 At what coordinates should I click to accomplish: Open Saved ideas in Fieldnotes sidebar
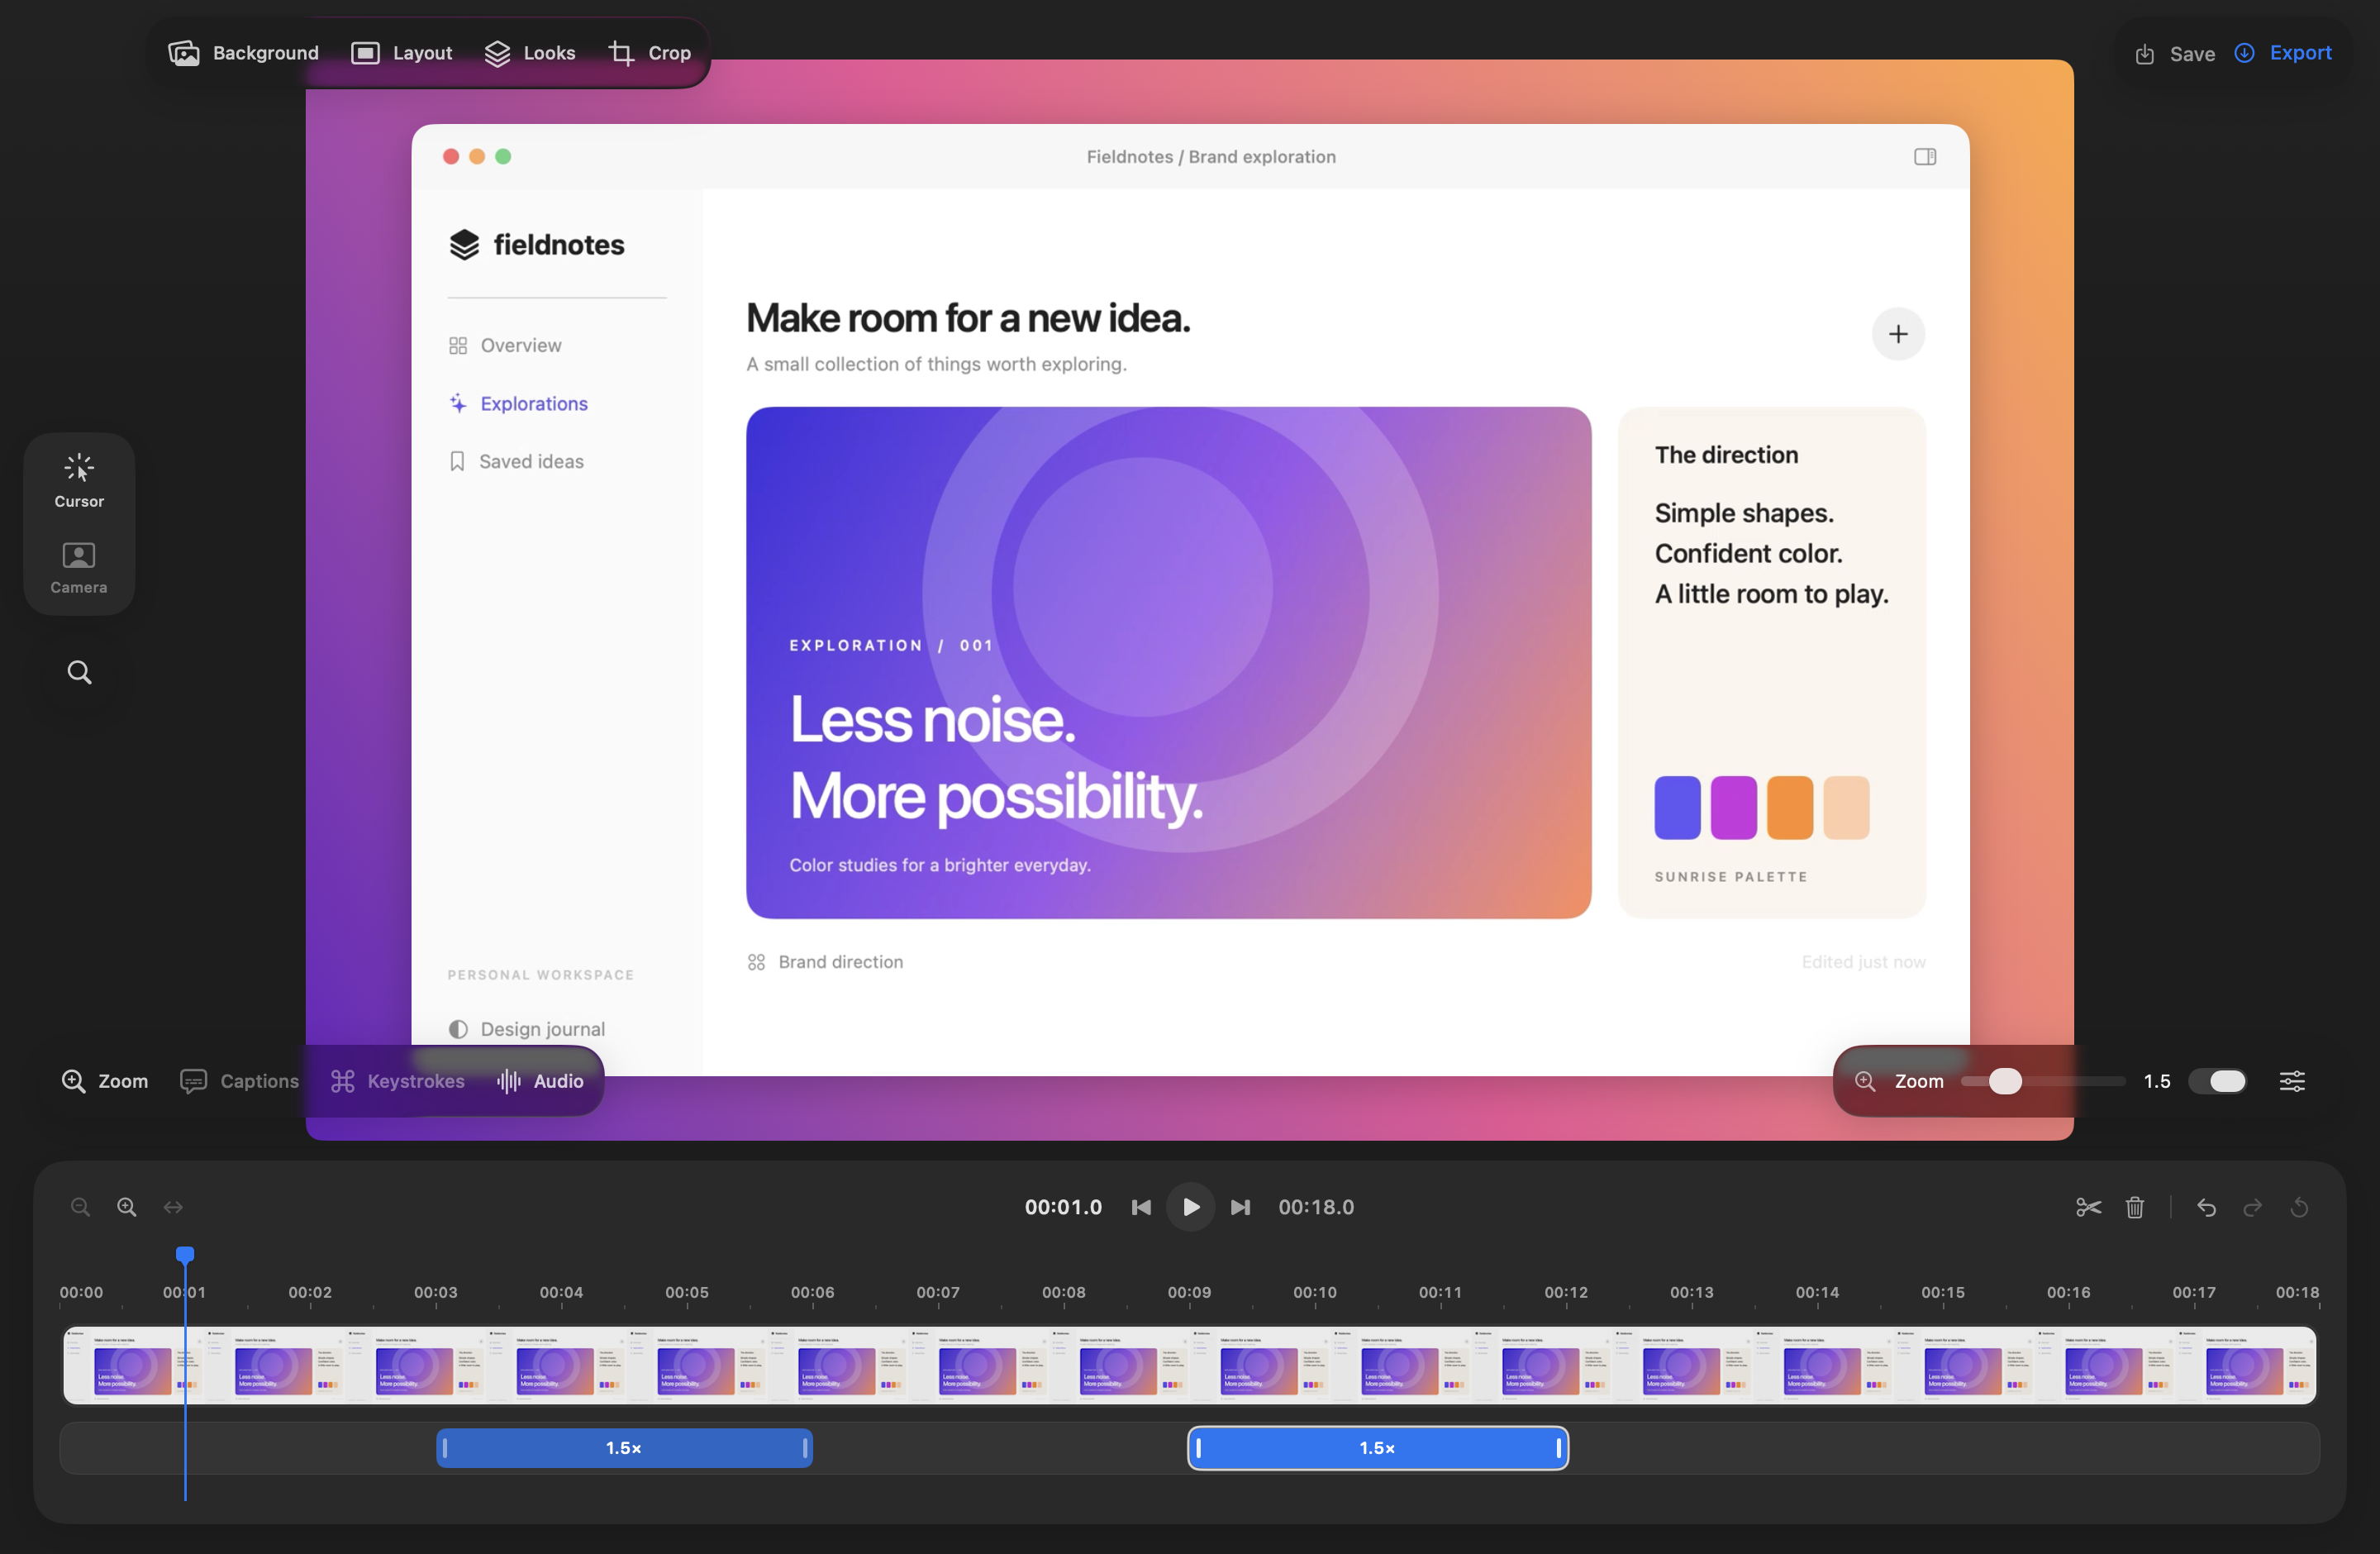(x=516, y=461)
